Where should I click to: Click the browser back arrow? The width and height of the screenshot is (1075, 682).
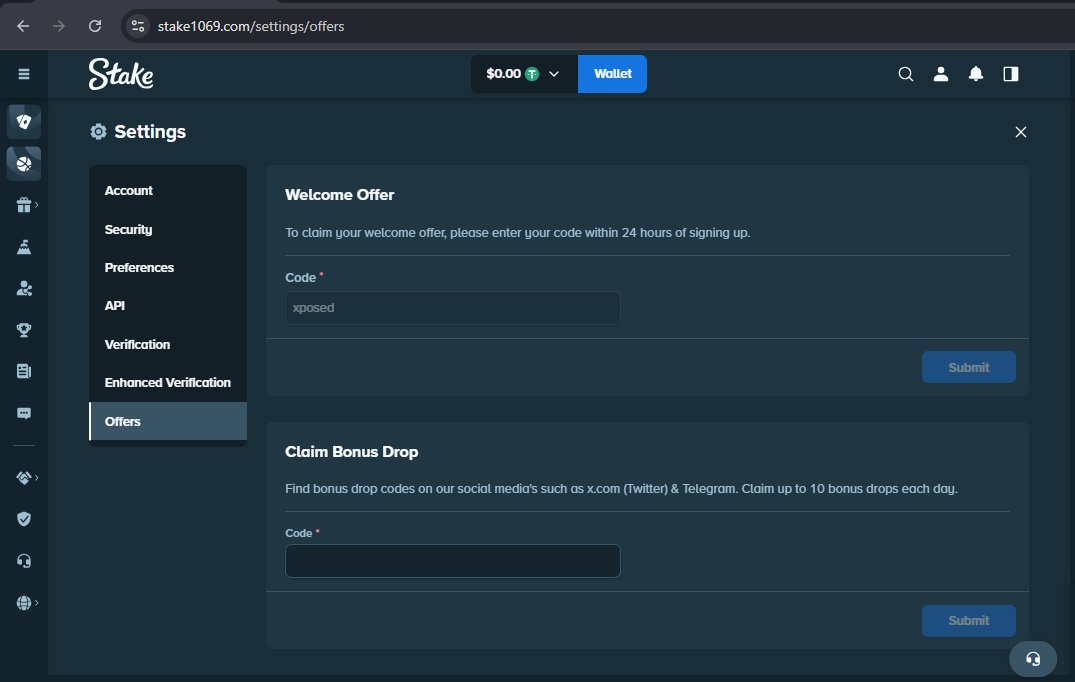coord(23,26)
